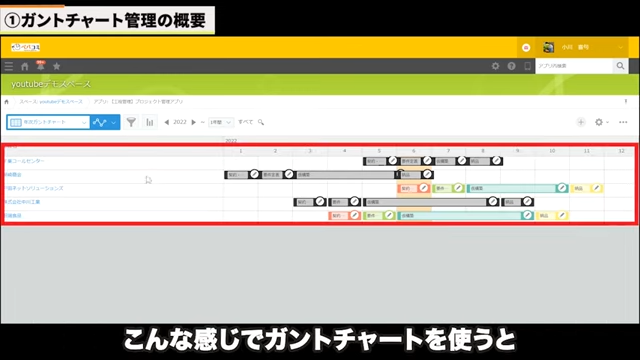This screenshot has height=360, width=640.
Task: Edit the teal 仮構築 bar in ネットソリューションズ row
Action: pyautogui.click(x=562, y=188)
